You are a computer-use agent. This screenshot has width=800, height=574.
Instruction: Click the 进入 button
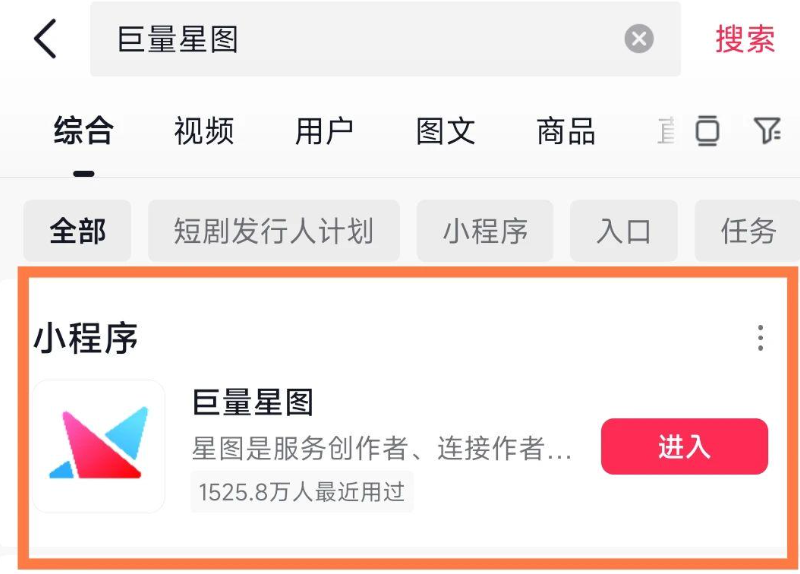pos(684,446)
